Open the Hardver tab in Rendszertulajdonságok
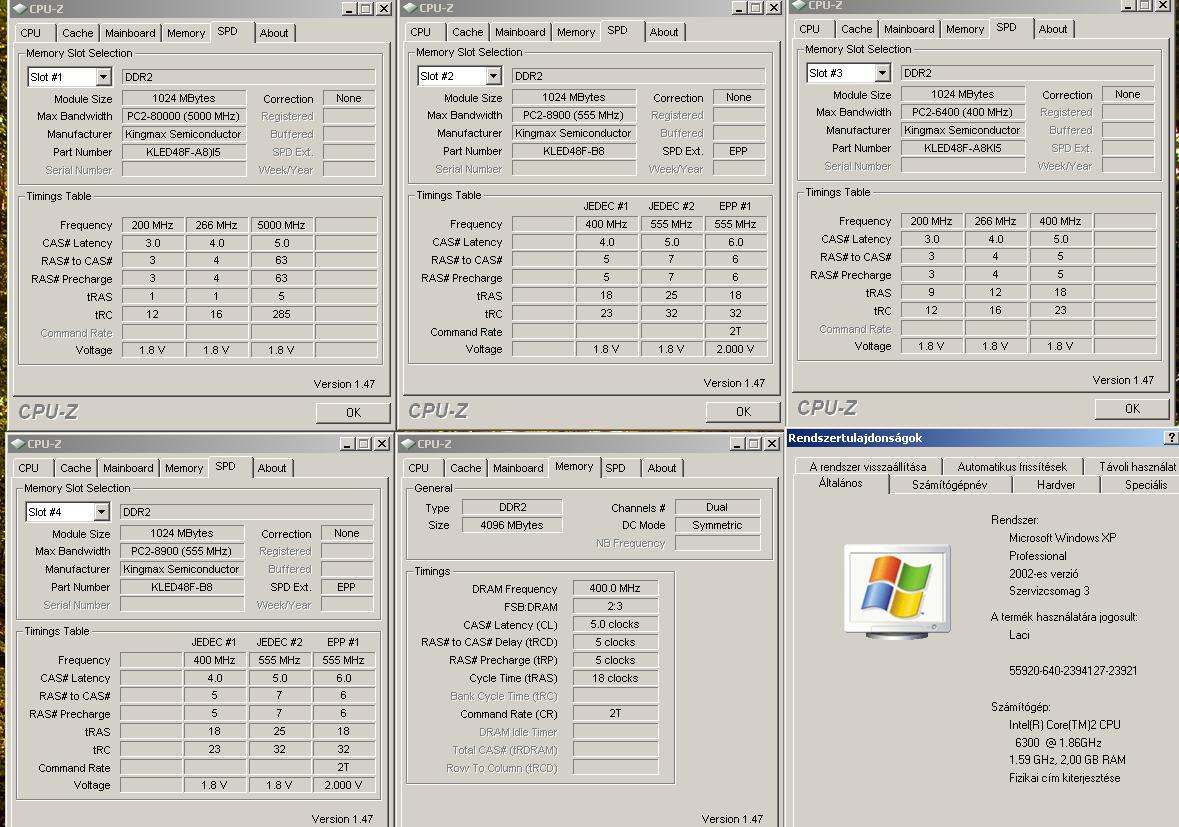Image resolution: width=1179 pixels, height=827 pixels. click(x=1056, y=485)
